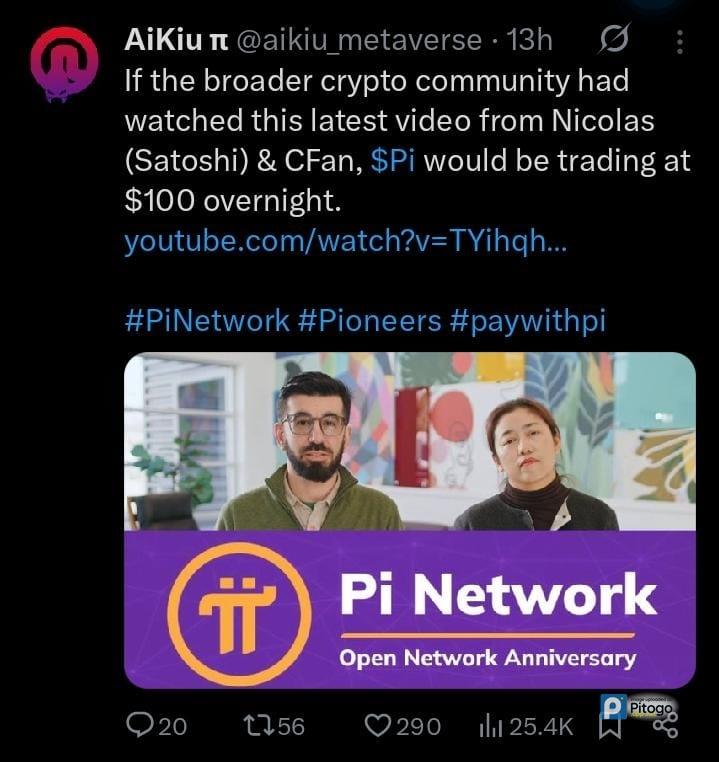Open the #Pioneers hashtag
This screenshot has height=762, width=719.
[x=370, y=320]
